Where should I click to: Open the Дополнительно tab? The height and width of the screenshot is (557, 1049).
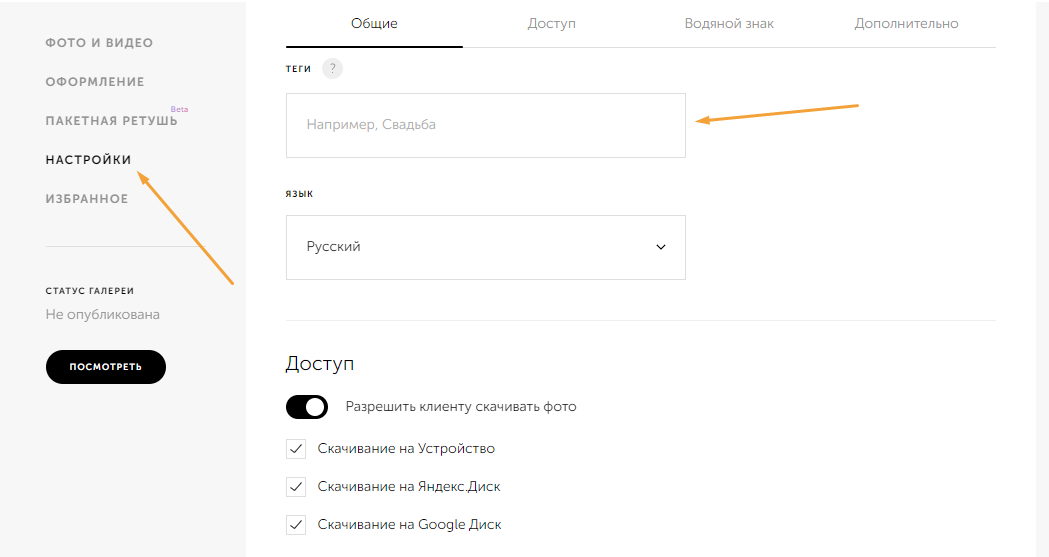[x=907, y=23]
